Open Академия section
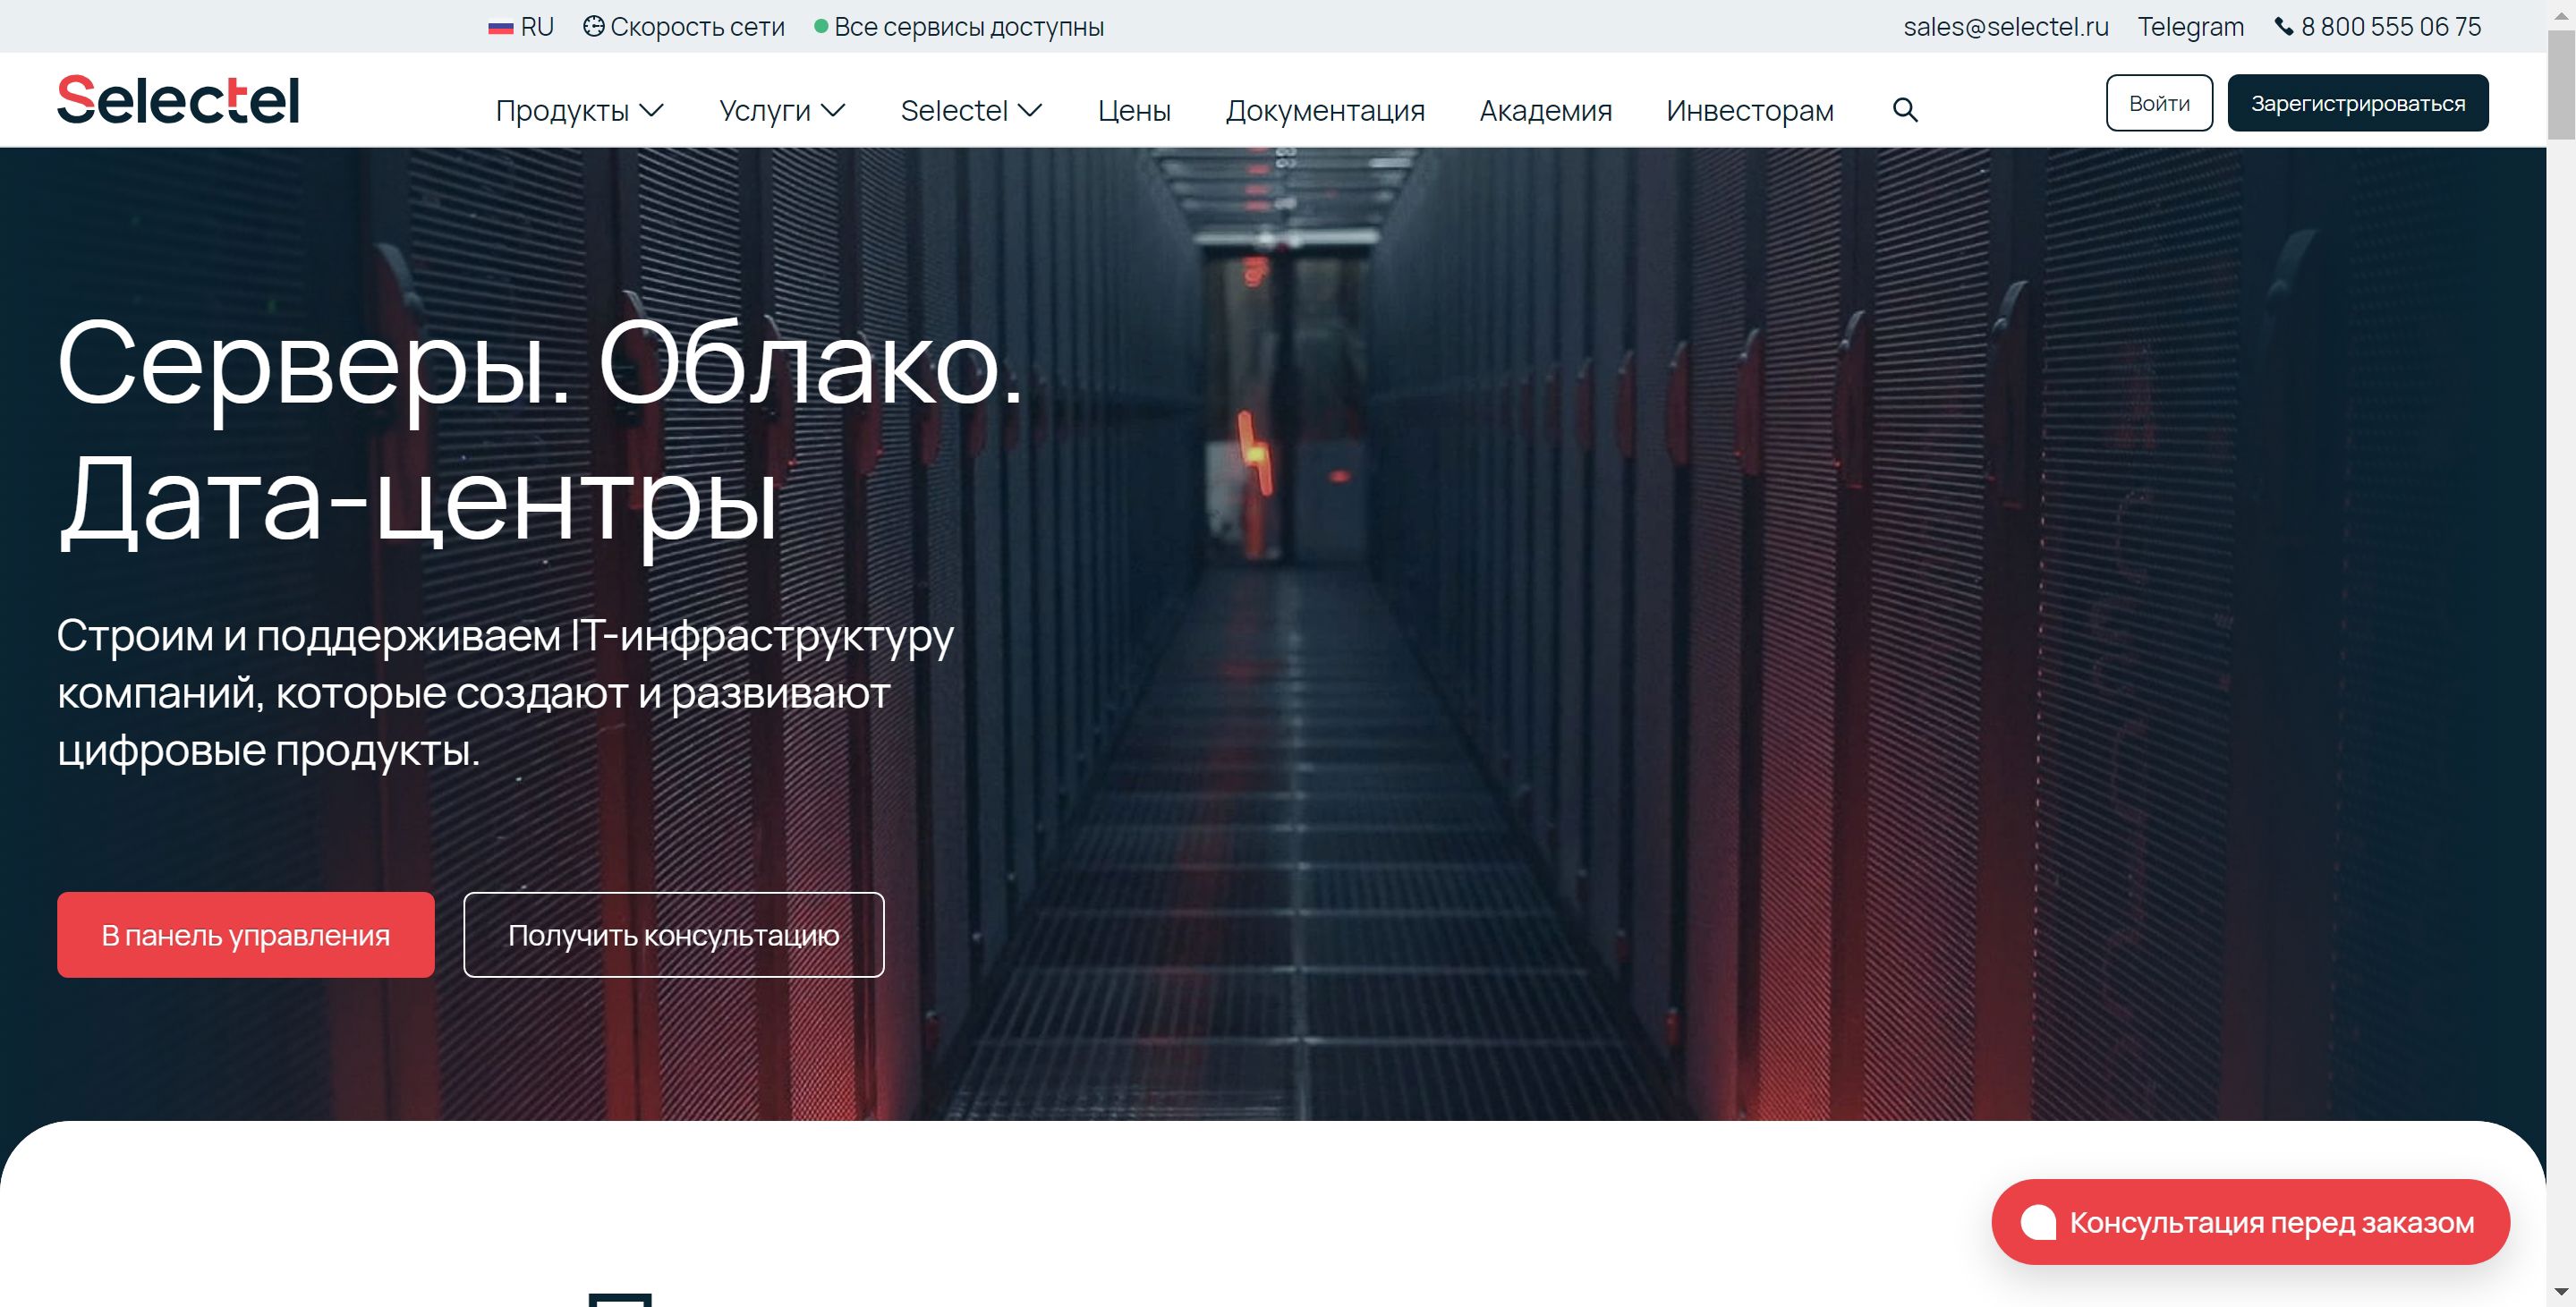The image size is (2576, 1307). click(x=1545, y=110)
